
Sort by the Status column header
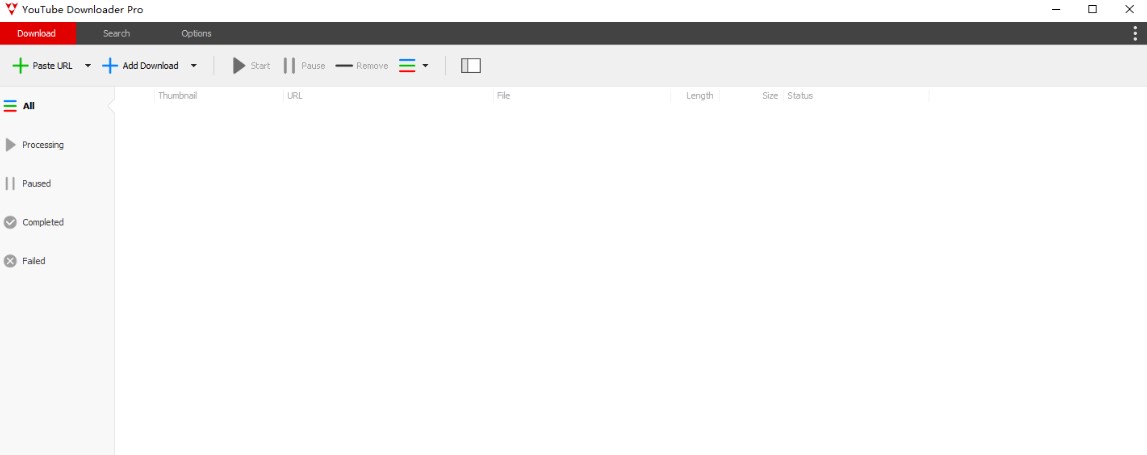point(800,96)
